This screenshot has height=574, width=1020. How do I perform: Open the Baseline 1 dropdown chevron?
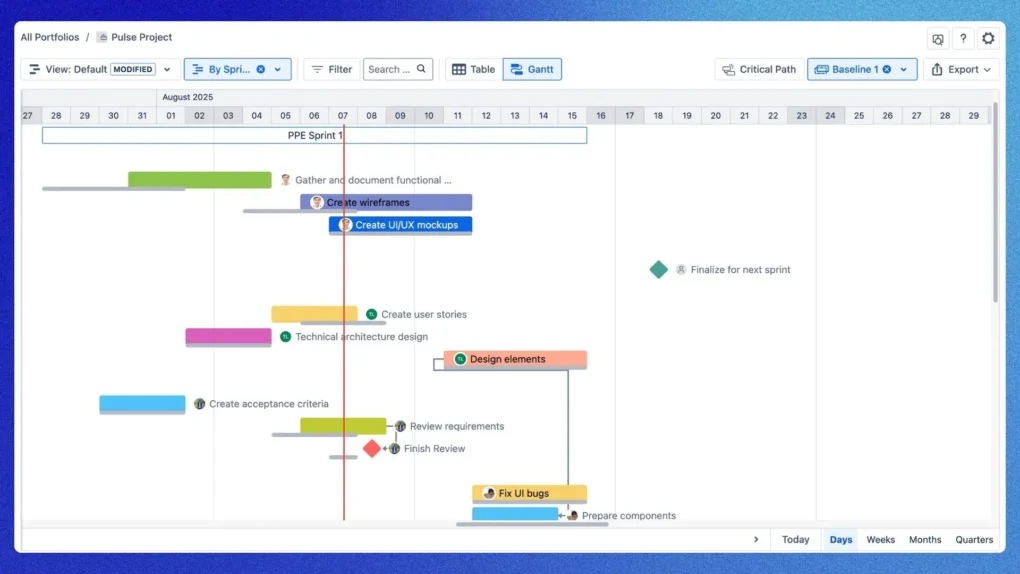tap(904, 69)
